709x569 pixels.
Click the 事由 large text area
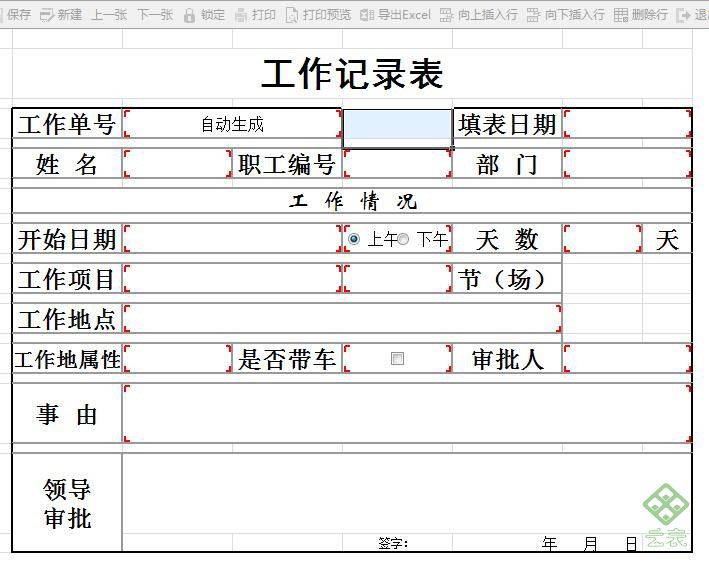tap(407, 413)
